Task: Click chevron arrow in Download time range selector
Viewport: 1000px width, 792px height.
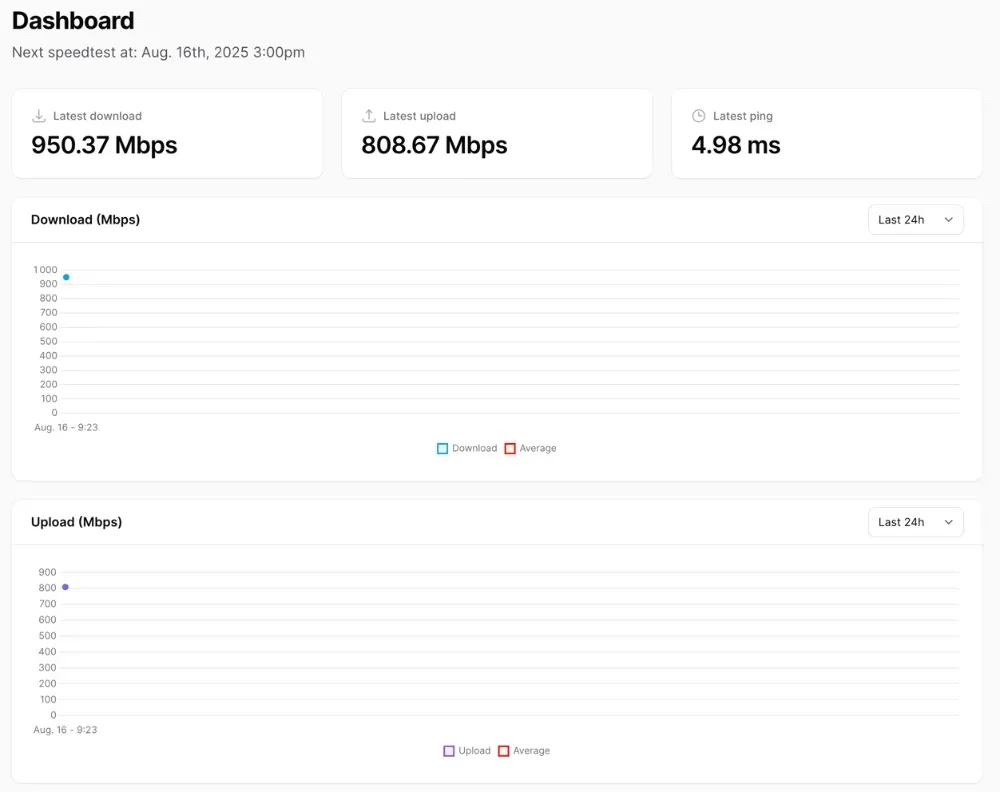Action: [x=948, y=220]
